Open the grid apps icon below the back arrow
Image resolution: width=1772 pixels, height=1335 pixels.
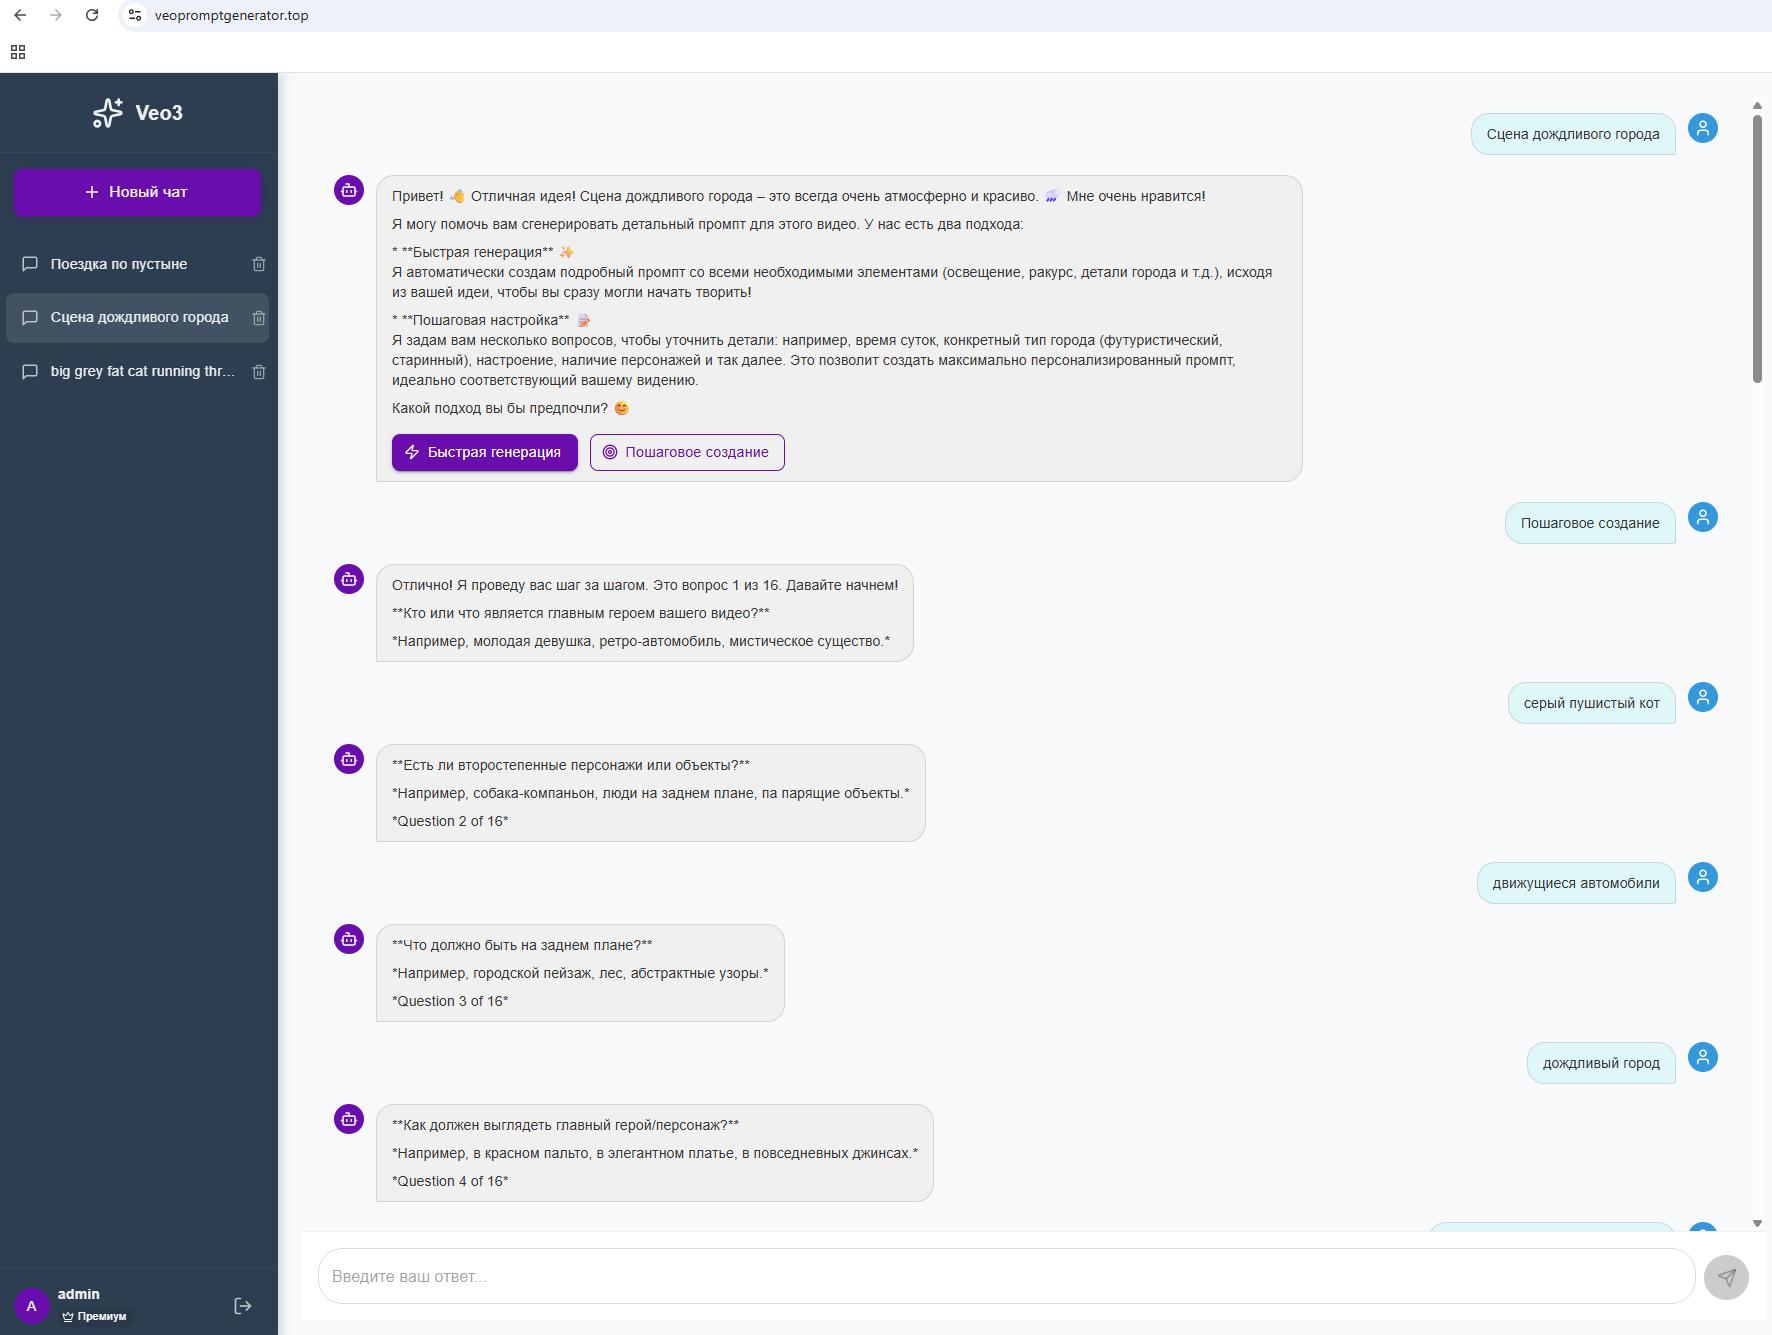coord(17,51)
